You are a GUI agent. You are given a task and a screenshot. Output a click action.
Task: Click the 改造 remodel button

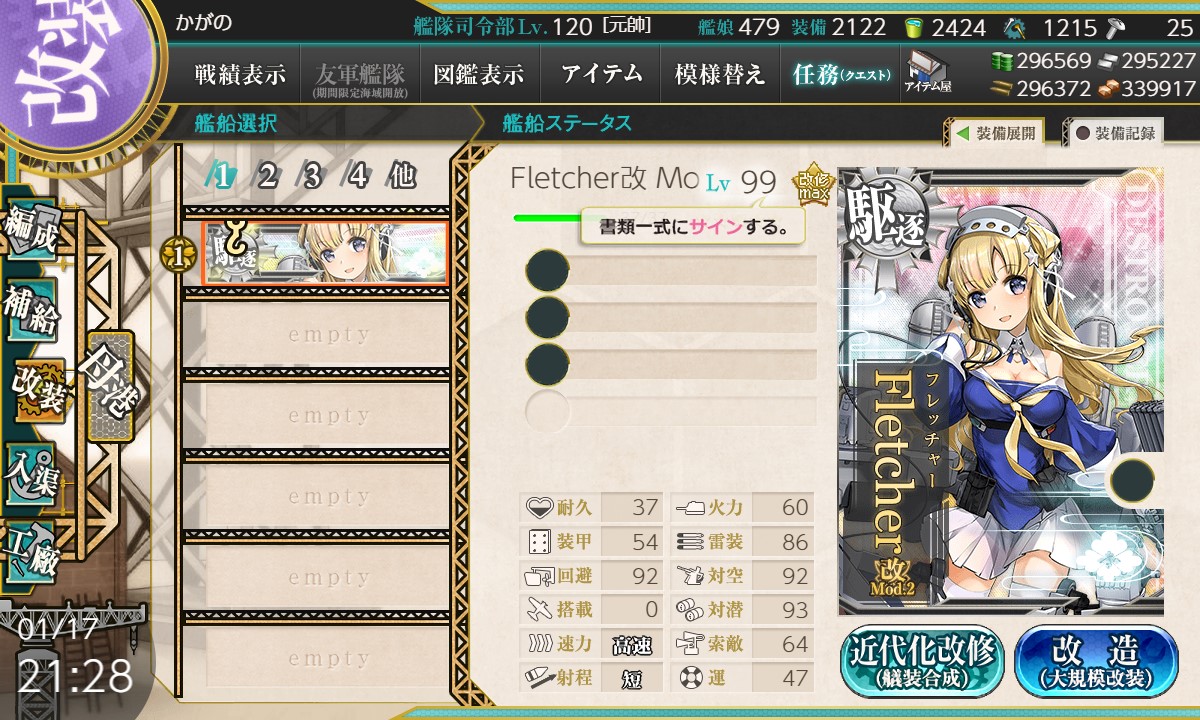pyautogui.click(x=1096, y=661)
